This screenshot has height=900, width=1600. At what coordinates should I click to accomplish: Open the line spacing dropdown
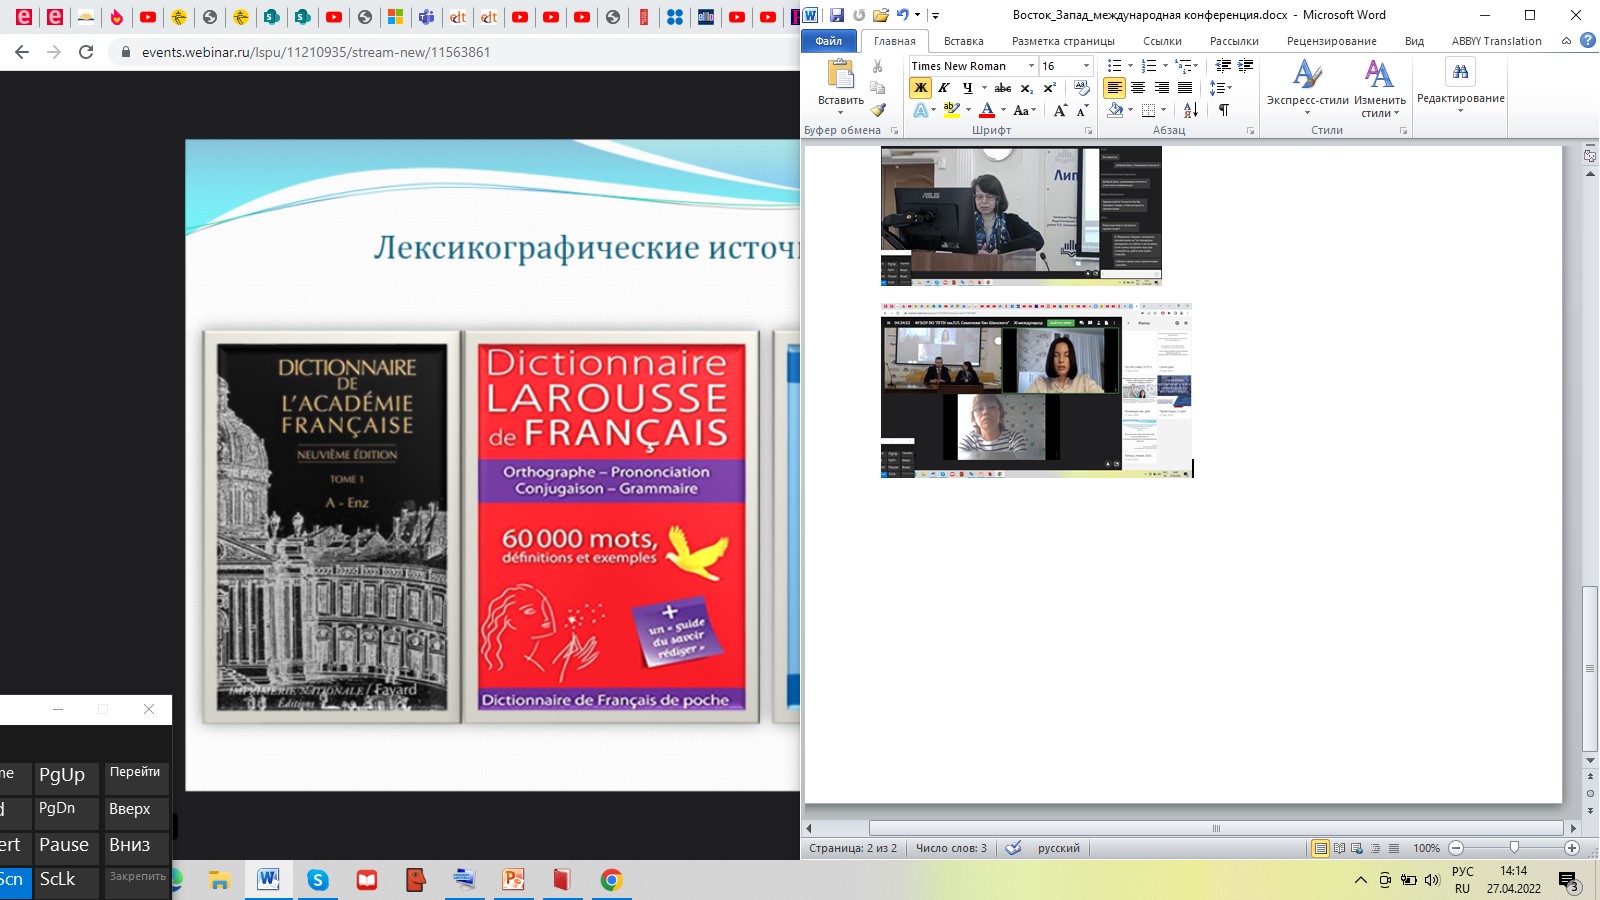[1221, 88]
